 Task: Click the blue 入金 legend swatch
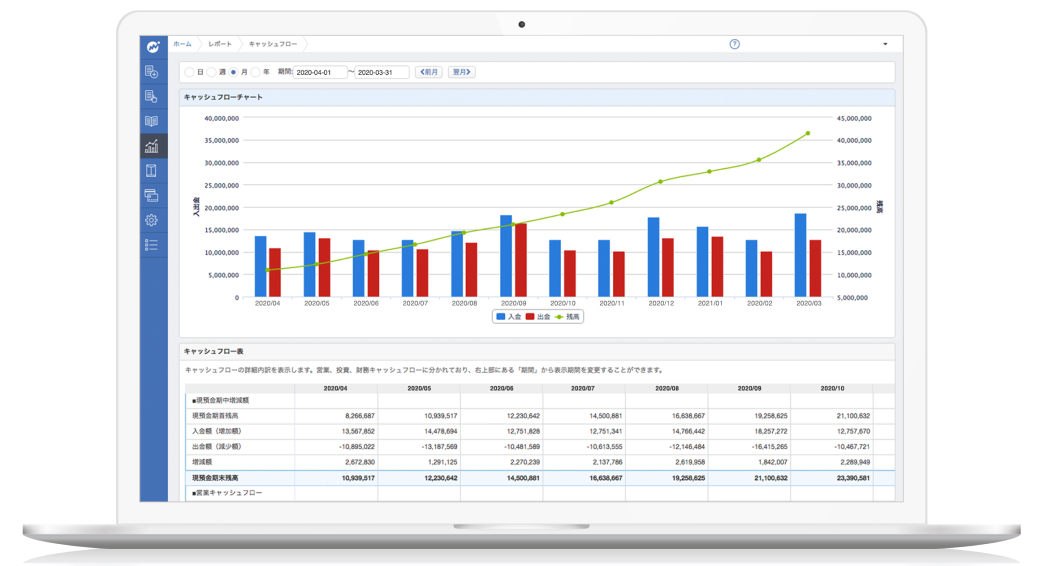pos(500,316)
